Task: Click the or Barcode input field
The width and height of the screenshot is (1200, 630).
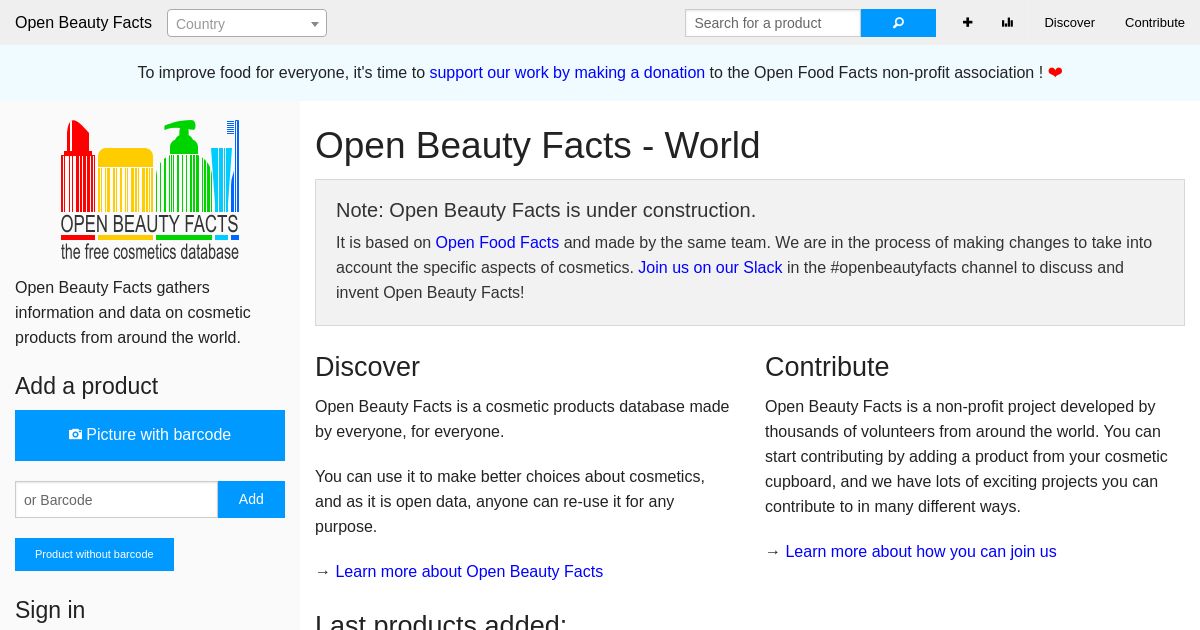Action: 116,499
